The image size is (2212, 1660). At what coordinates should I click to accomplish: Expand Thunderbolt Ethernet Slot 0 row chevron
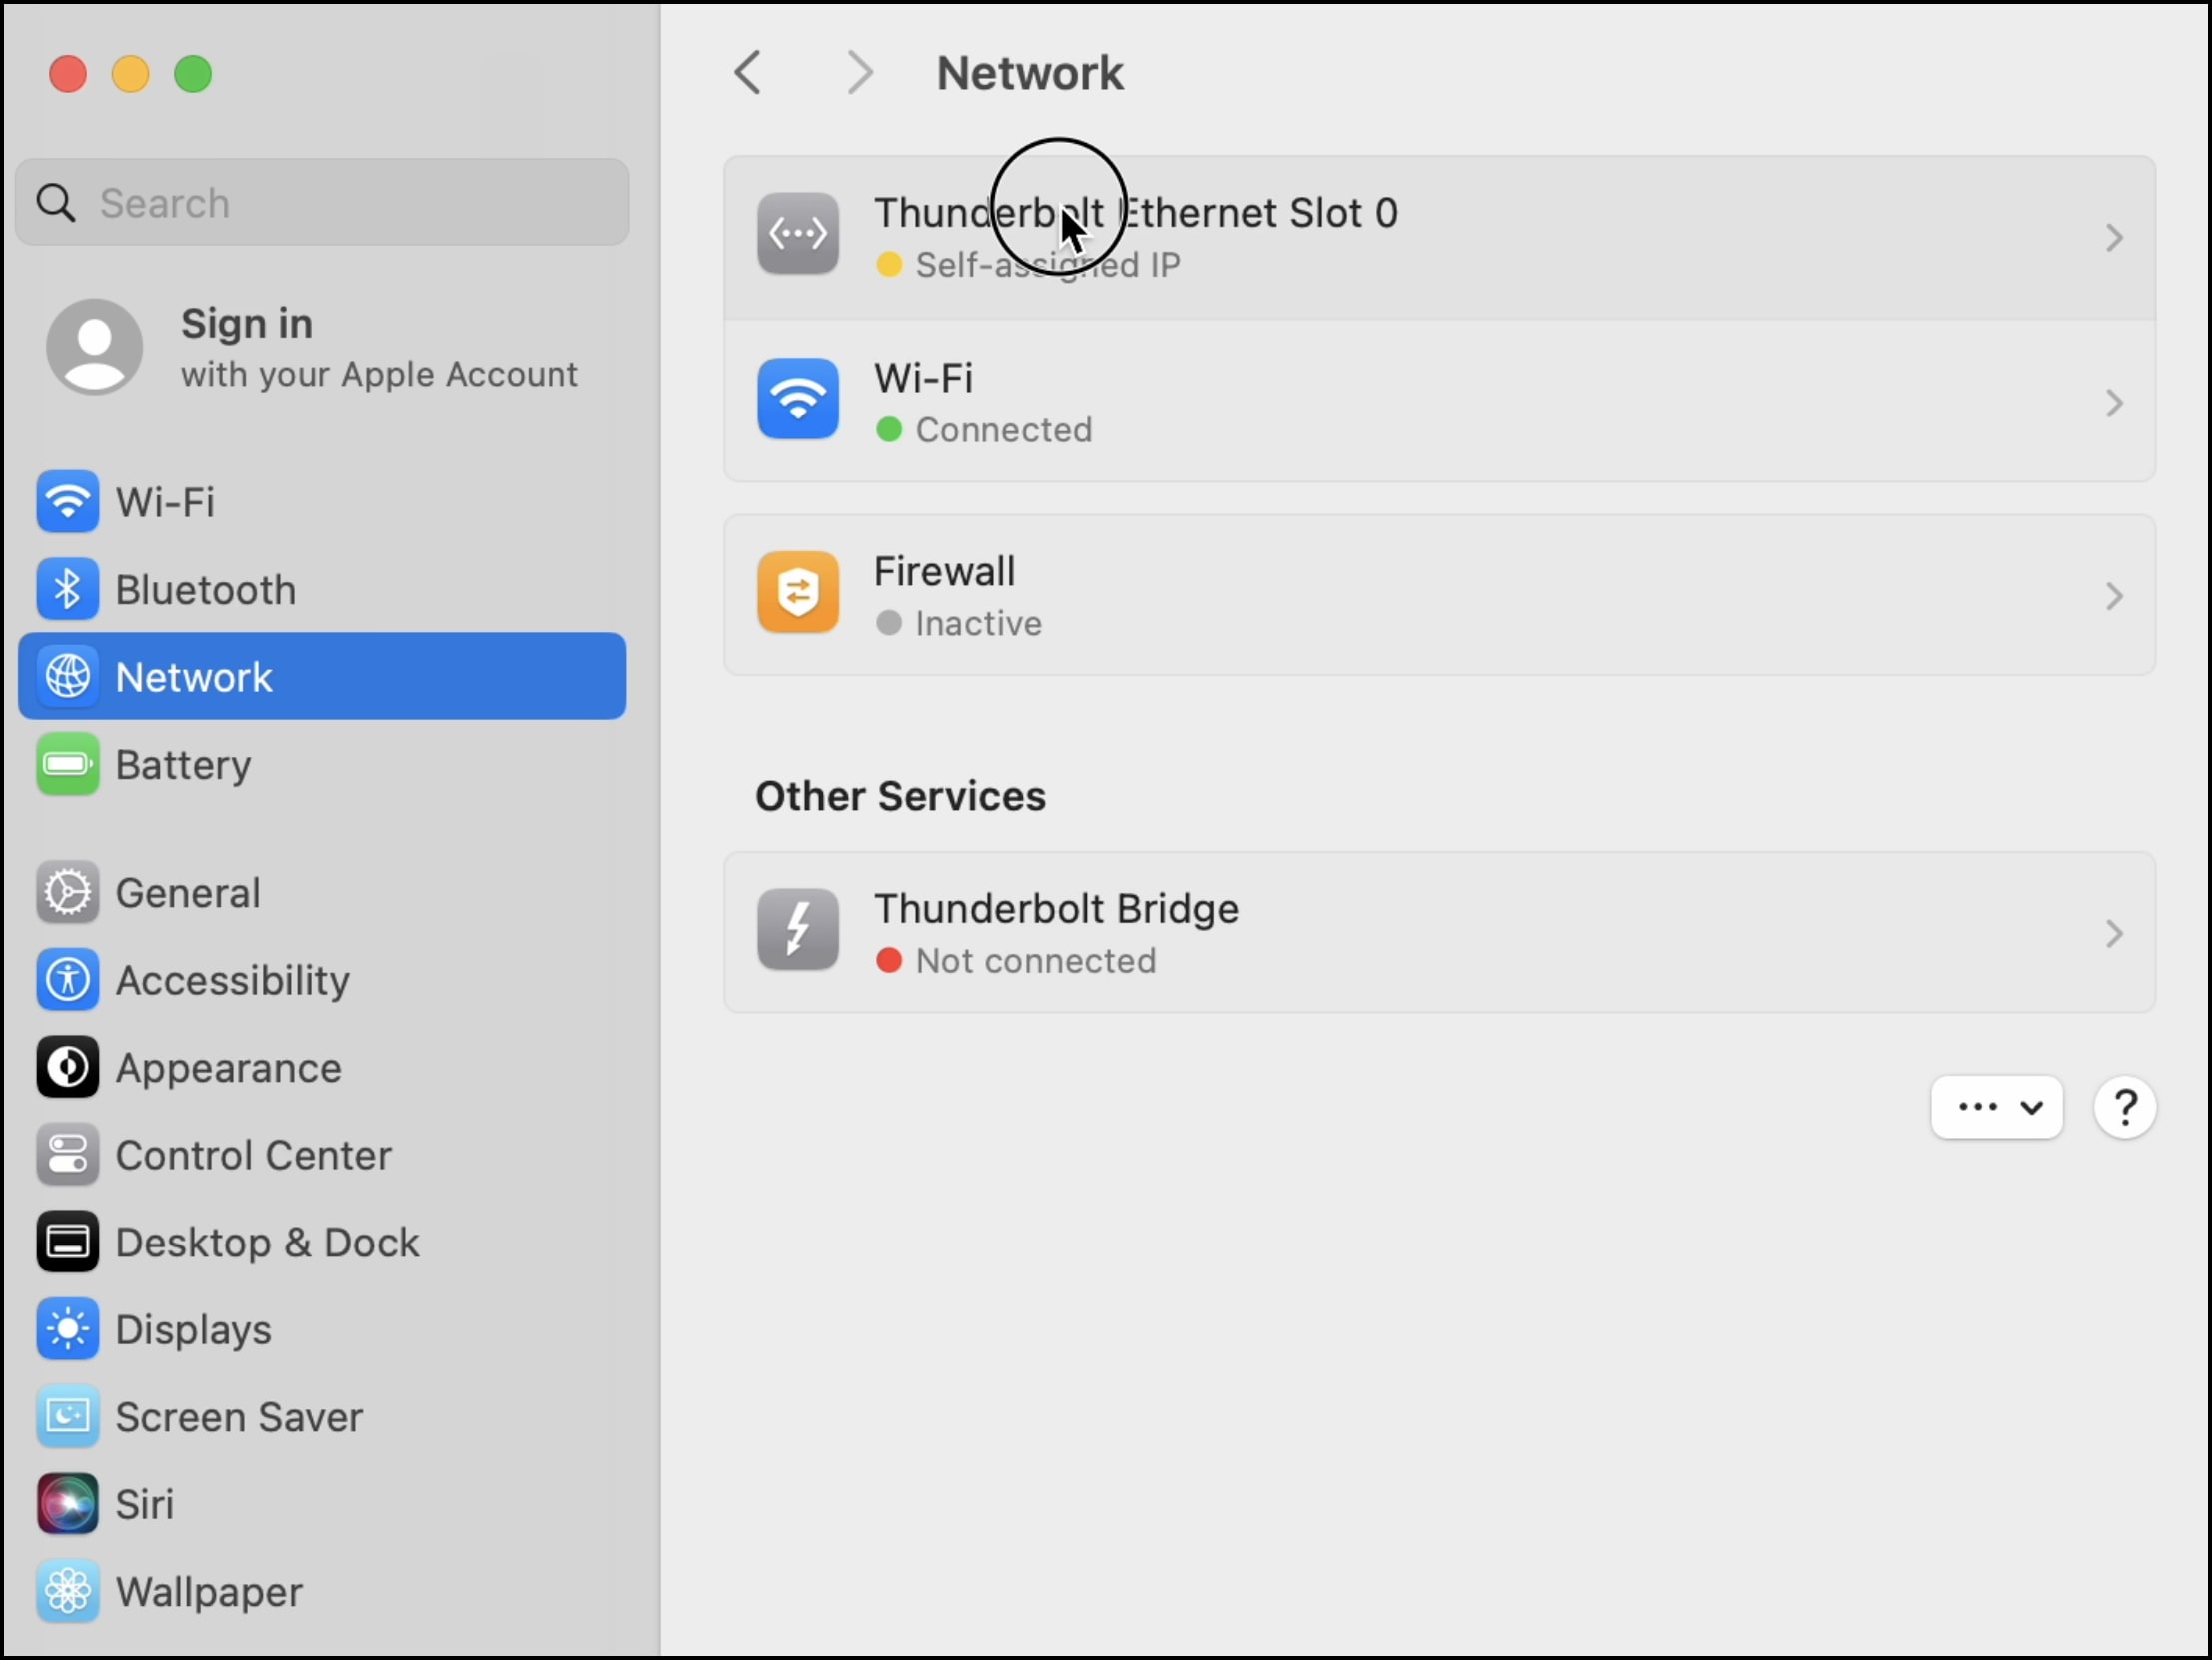(2113, 238)
